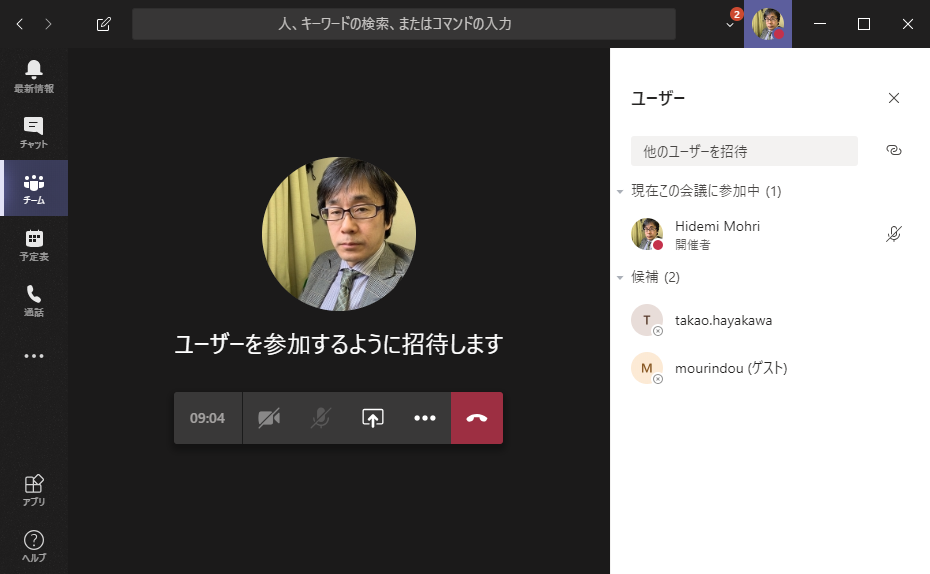Open more actions menu in call controls
The image size is (930, 574).
click(x=425, y=418)
